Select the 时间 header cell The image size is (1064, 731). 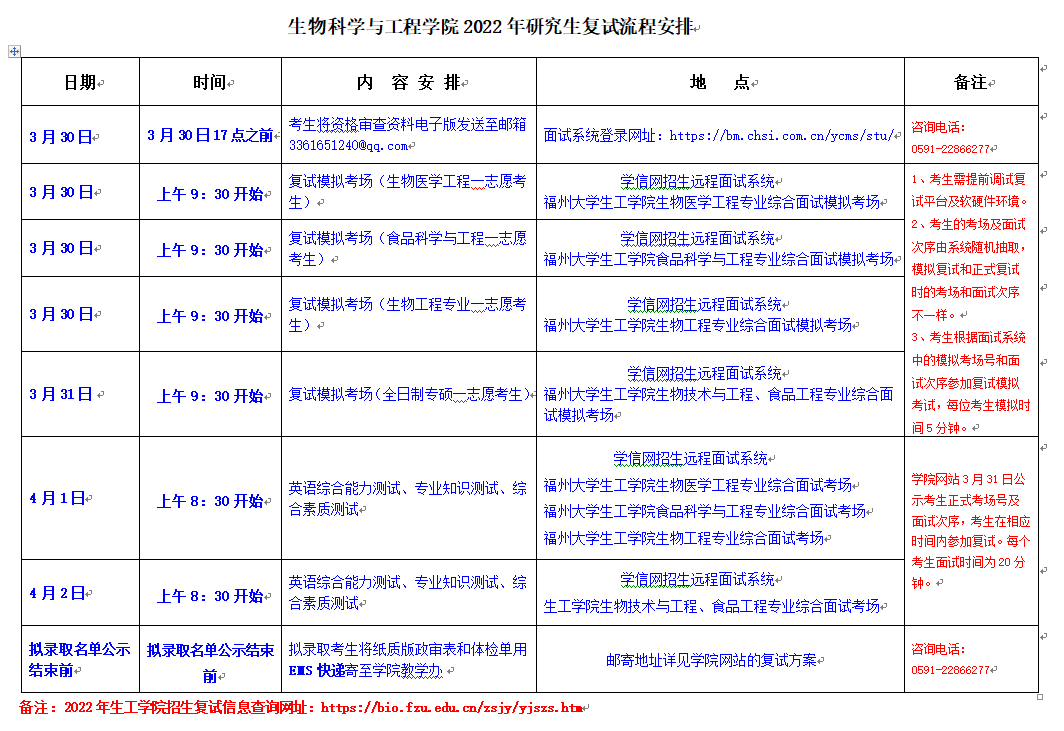[210, 82]
